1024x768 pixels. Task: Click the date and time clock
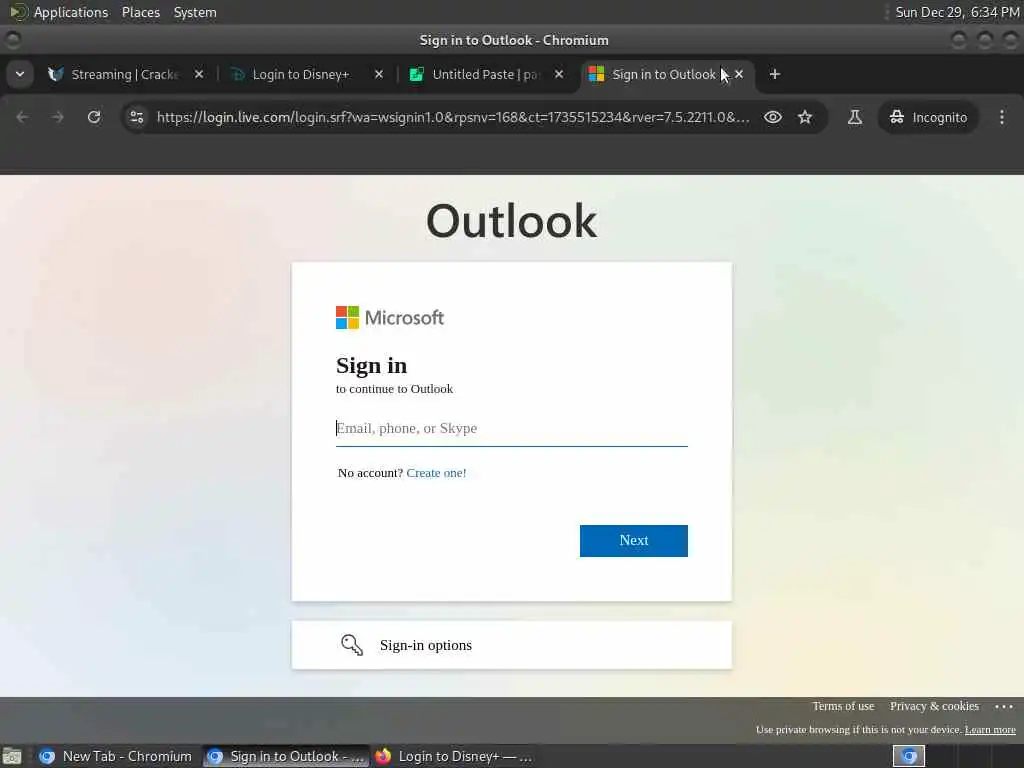pos(957,12)
